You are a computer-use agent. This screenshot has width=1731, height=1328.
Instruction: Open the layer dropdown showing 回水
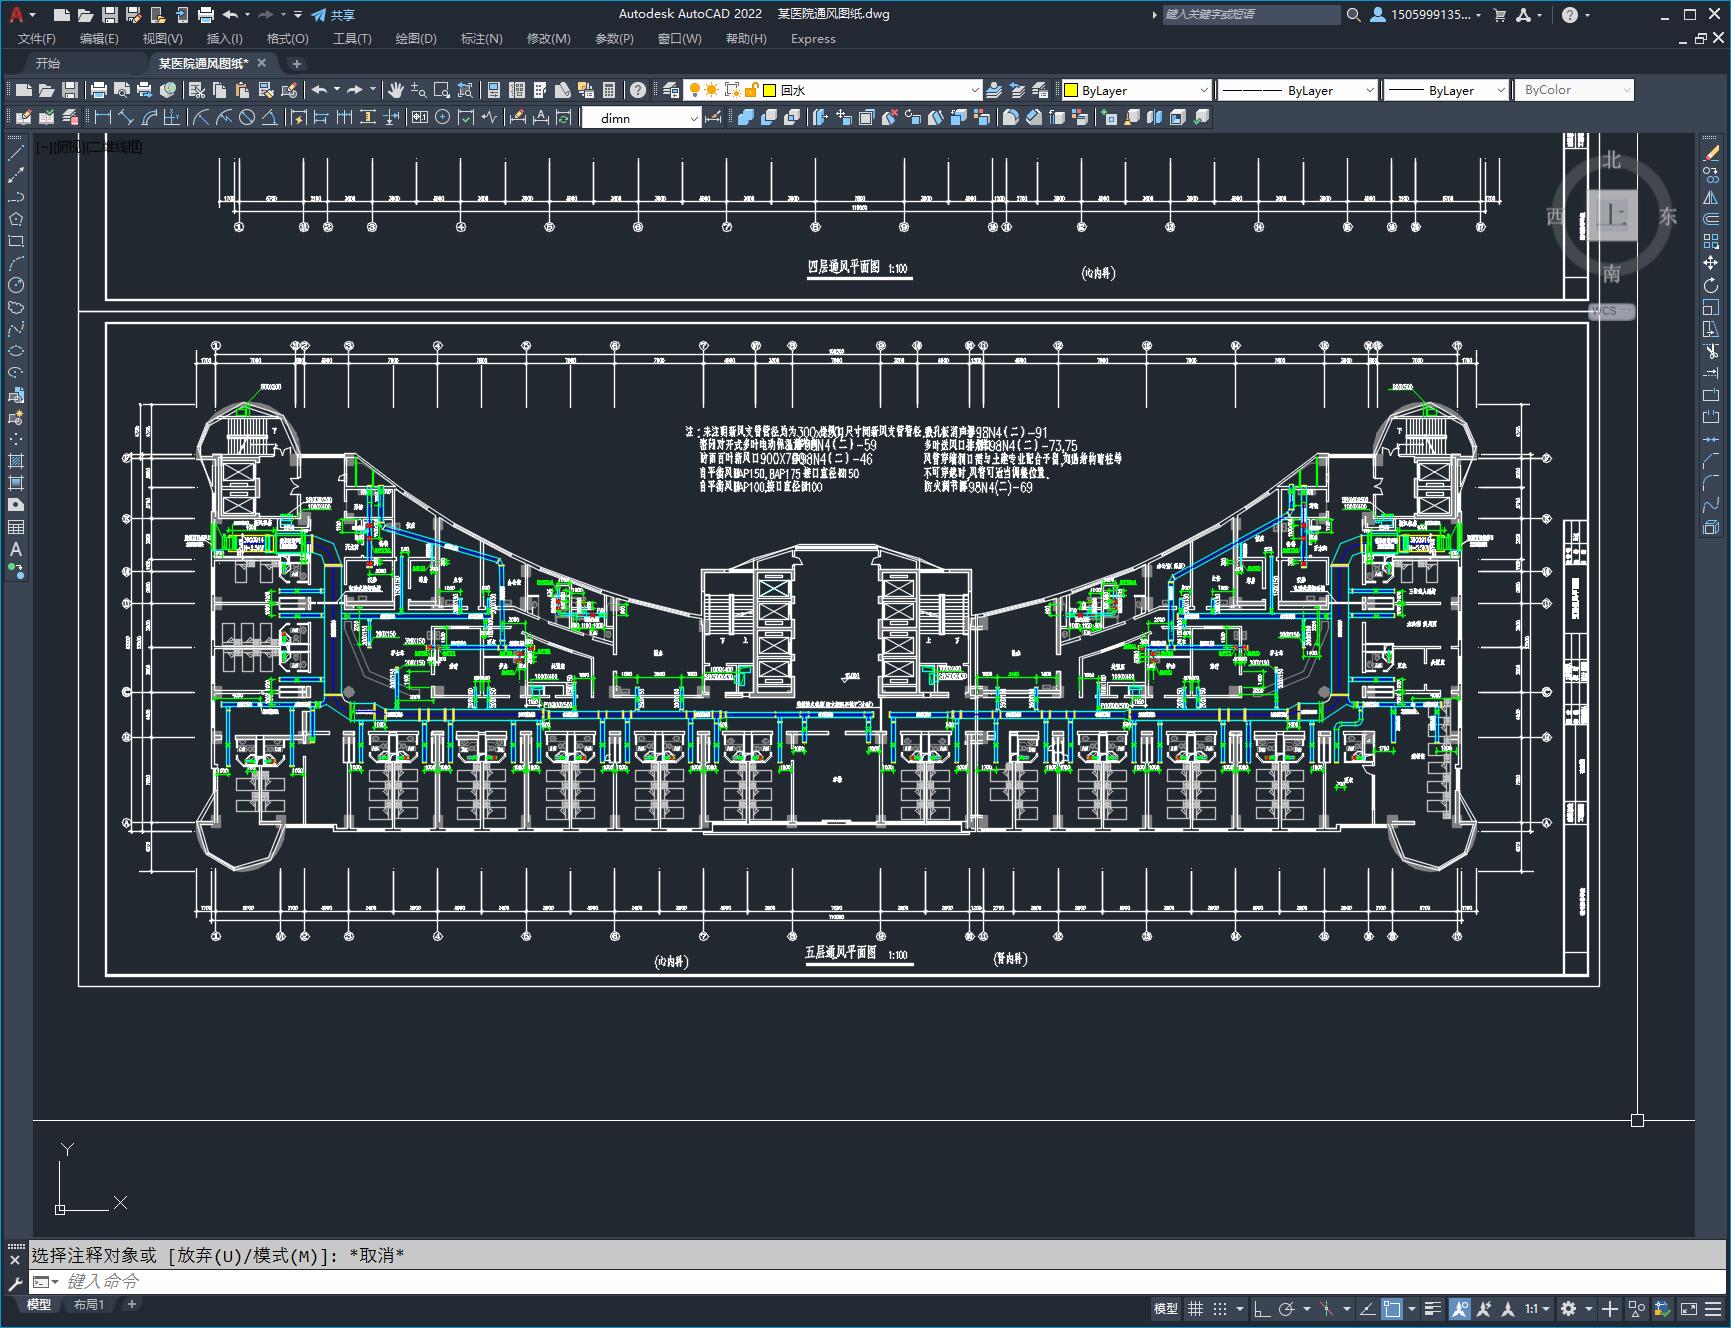(833, 90)
